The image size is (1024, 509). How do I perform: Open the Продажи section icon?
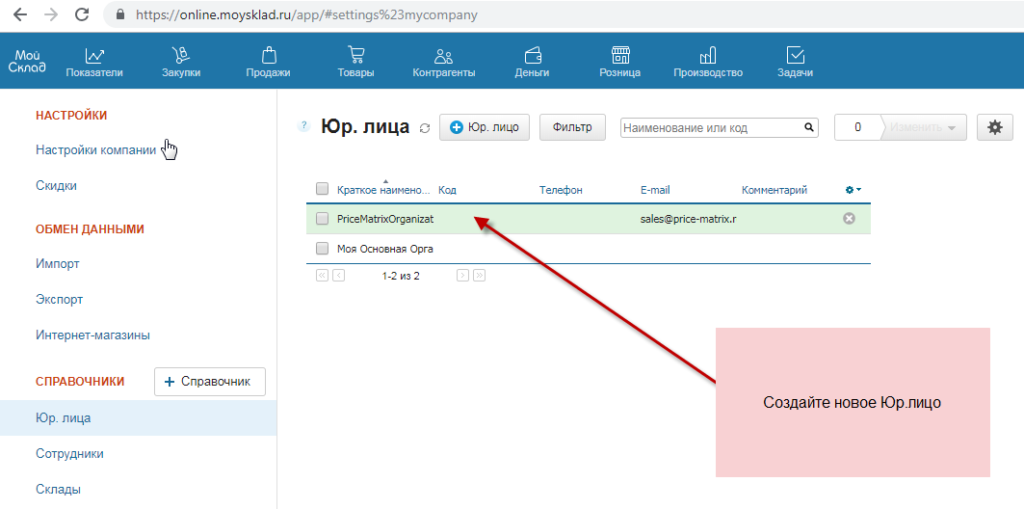click(268, 57)
